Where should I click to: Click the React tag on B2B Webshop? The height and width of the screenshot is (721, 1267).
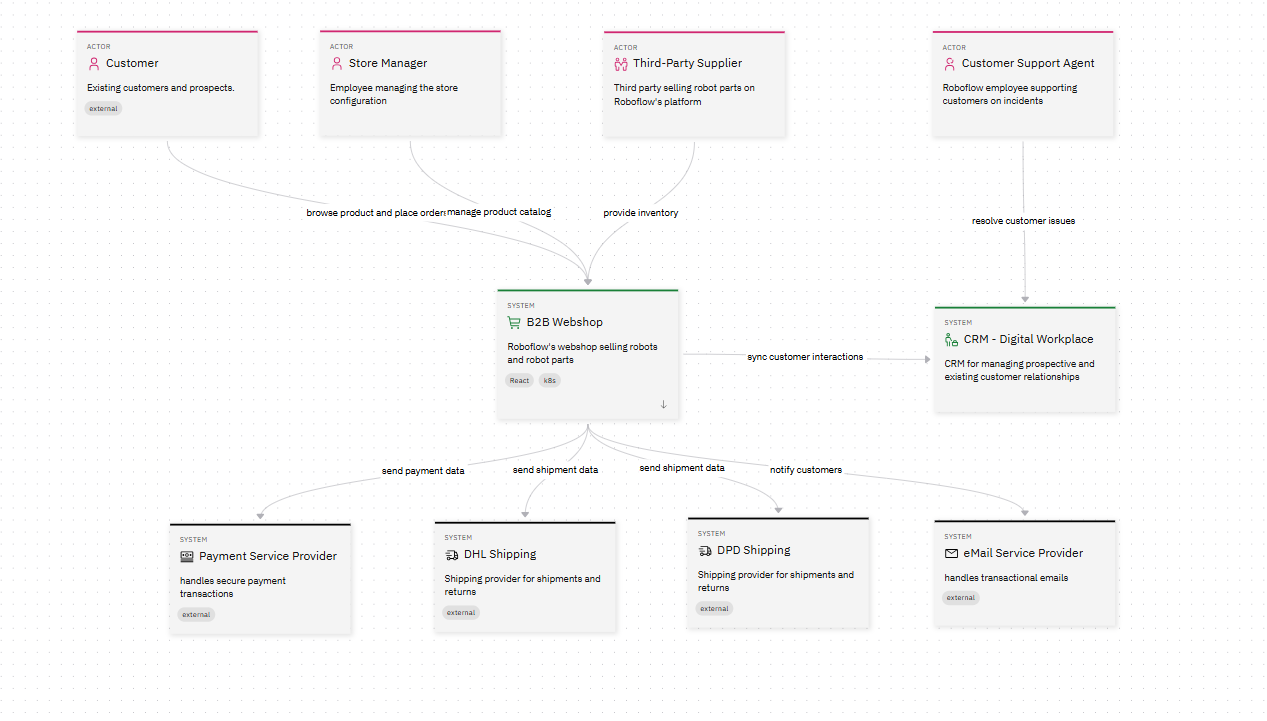519,380
